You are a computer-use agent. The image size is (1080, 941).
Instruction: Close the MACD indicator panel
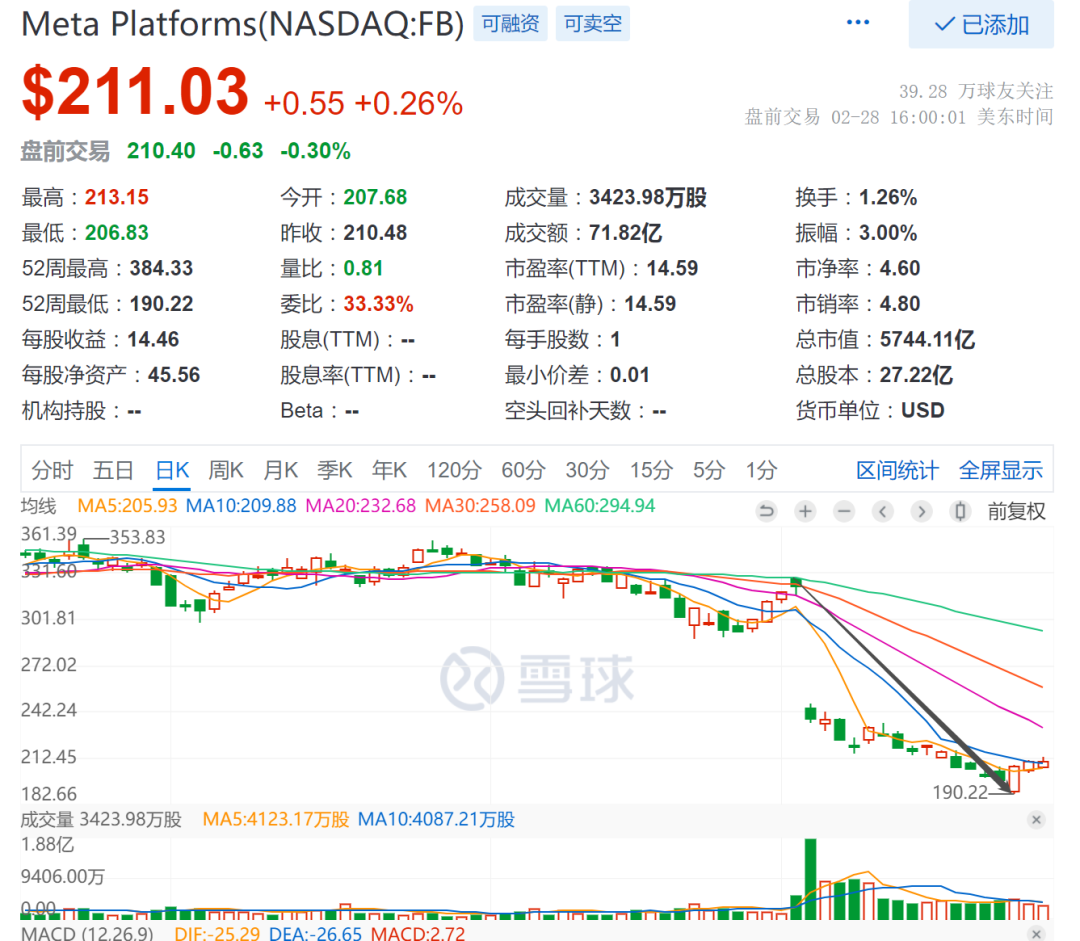click(x=1036, y=932)
